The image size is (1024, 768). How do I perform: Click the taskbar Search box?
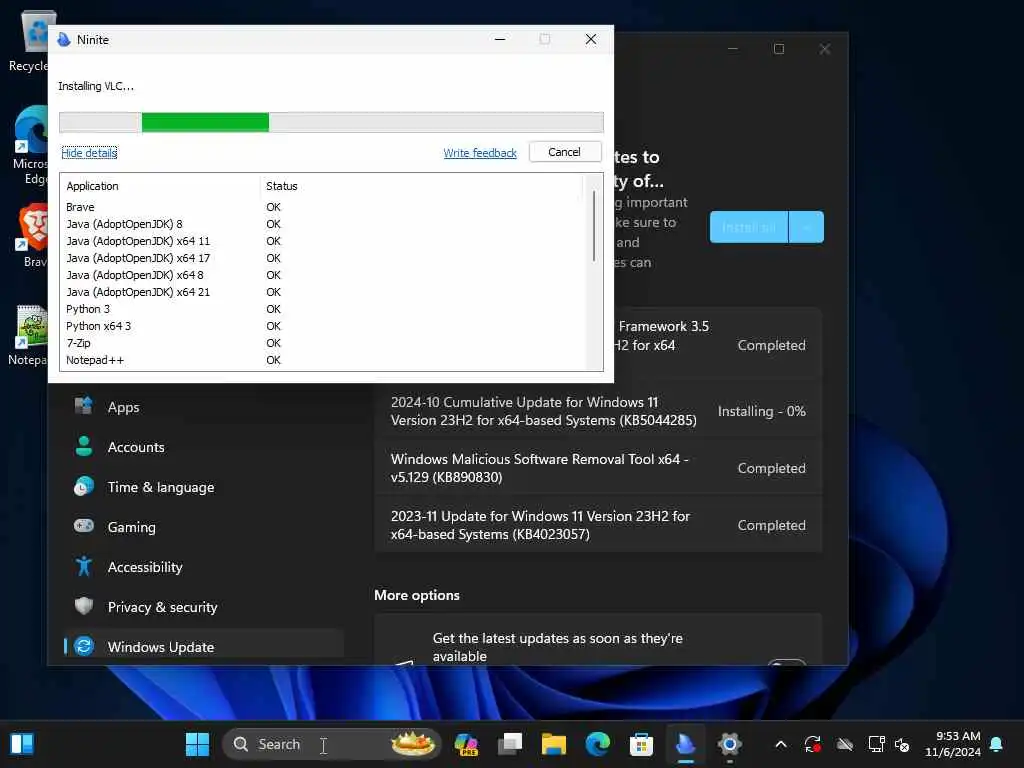(x=332, y=744)
